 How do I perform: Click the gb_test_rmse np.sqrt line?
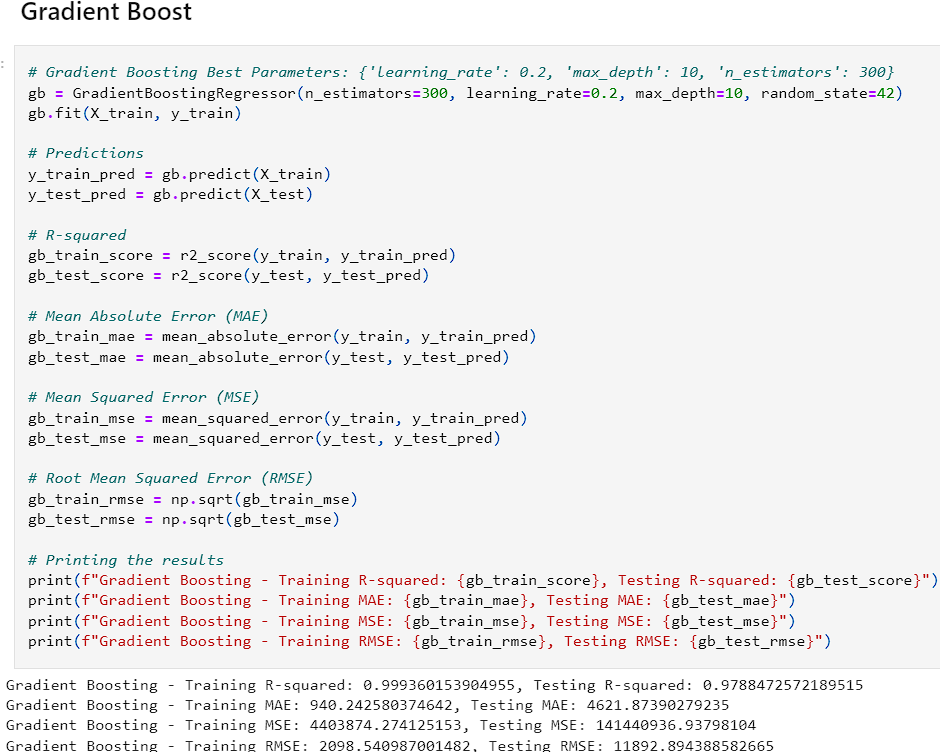(x=183, y=519)
